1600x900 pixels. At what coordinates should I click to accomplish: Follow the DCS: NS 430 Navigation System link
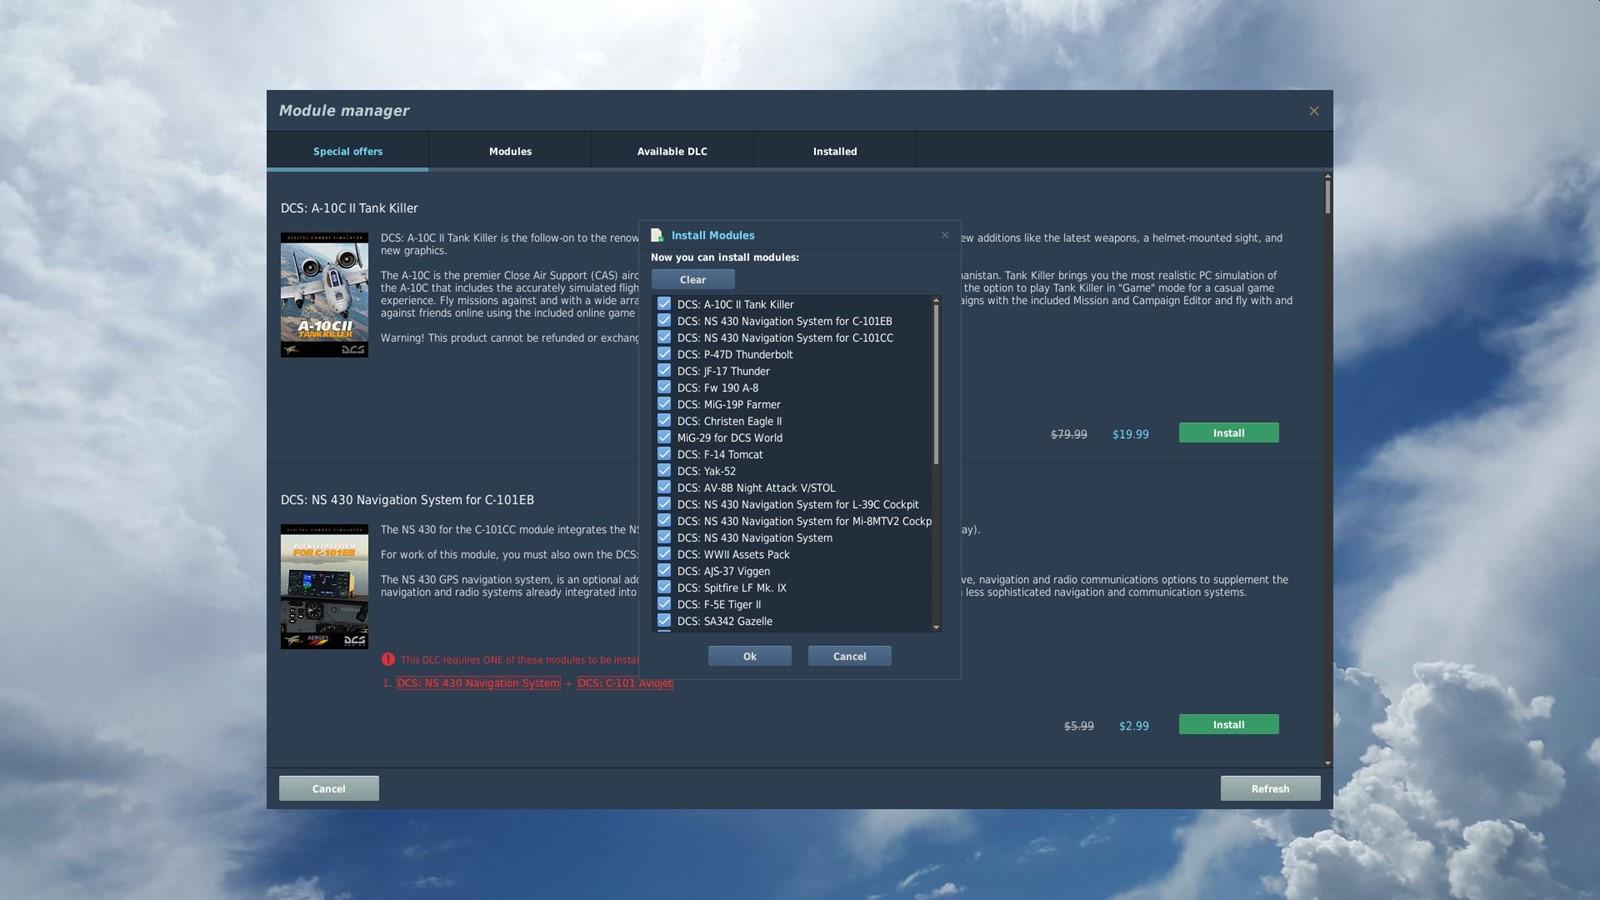tap(478, 683)
